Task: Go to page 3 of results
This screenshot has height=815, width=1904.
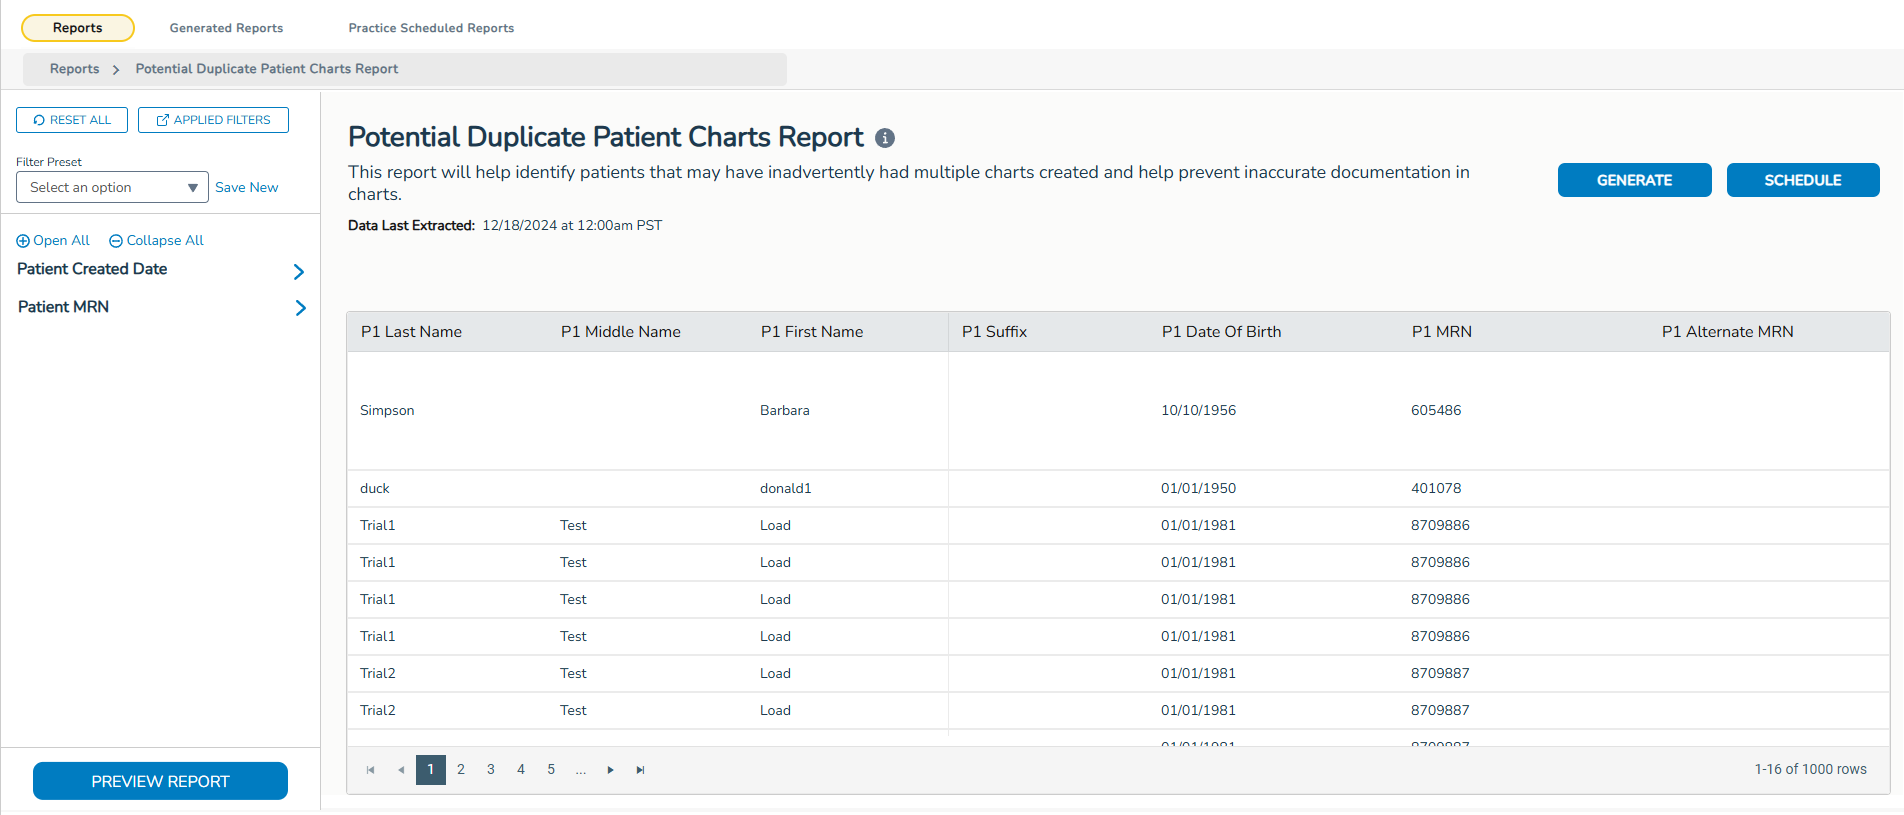Action: (x=491, y=770)
